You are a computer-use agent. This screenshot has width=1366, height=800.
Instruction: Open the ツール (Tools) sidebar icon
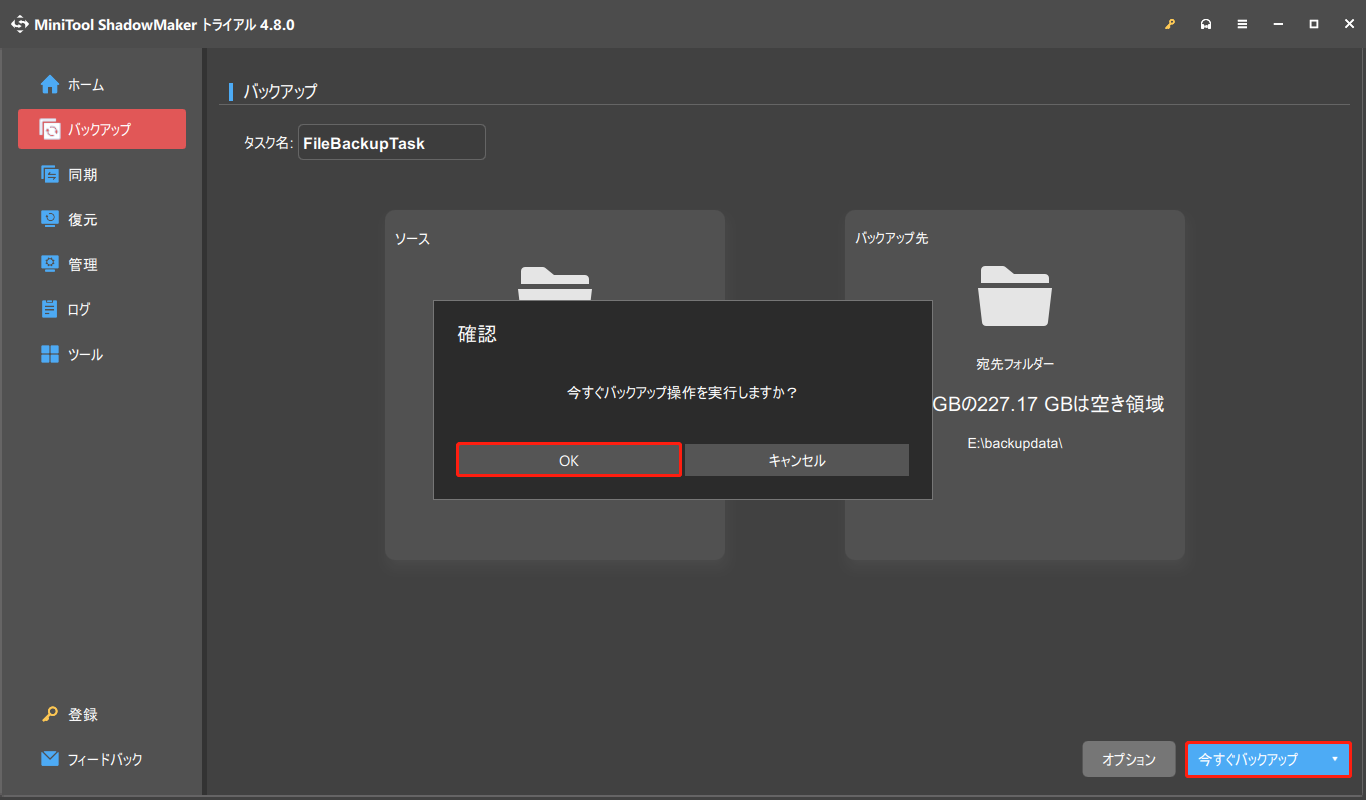(48, 354)
